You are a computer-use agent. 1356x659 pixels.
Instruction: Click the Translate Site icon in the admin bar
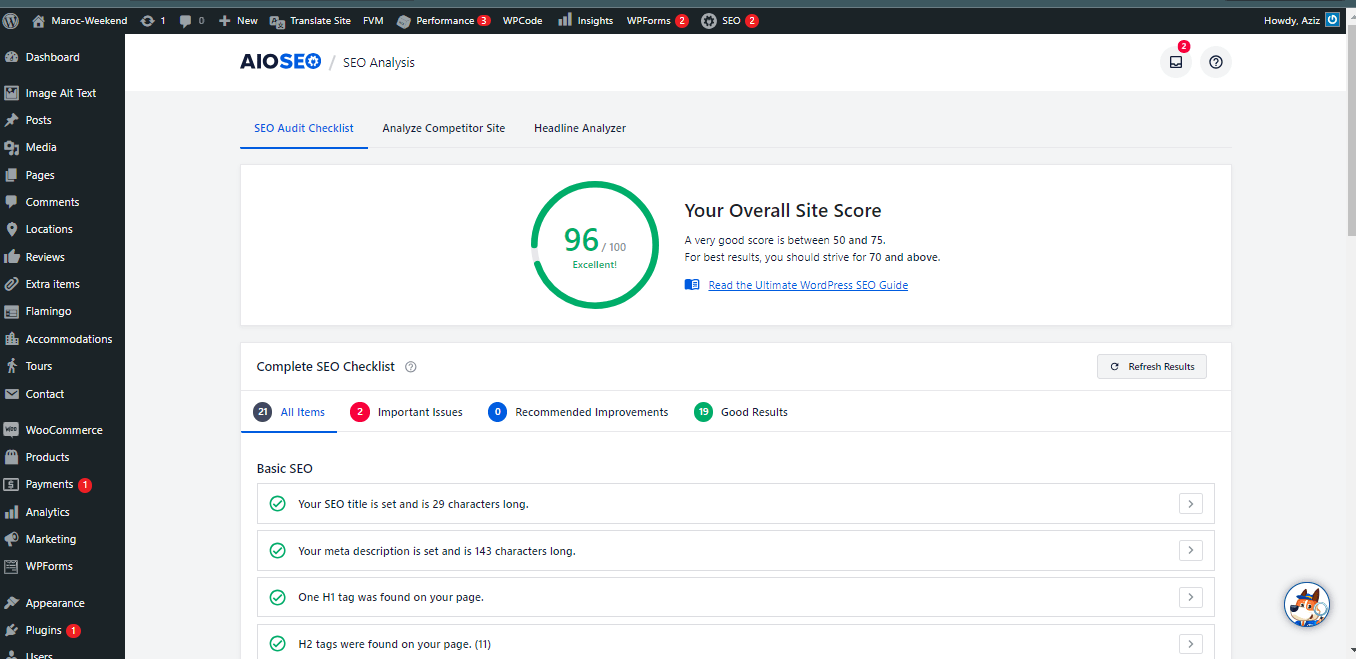[x=277, y=19]
